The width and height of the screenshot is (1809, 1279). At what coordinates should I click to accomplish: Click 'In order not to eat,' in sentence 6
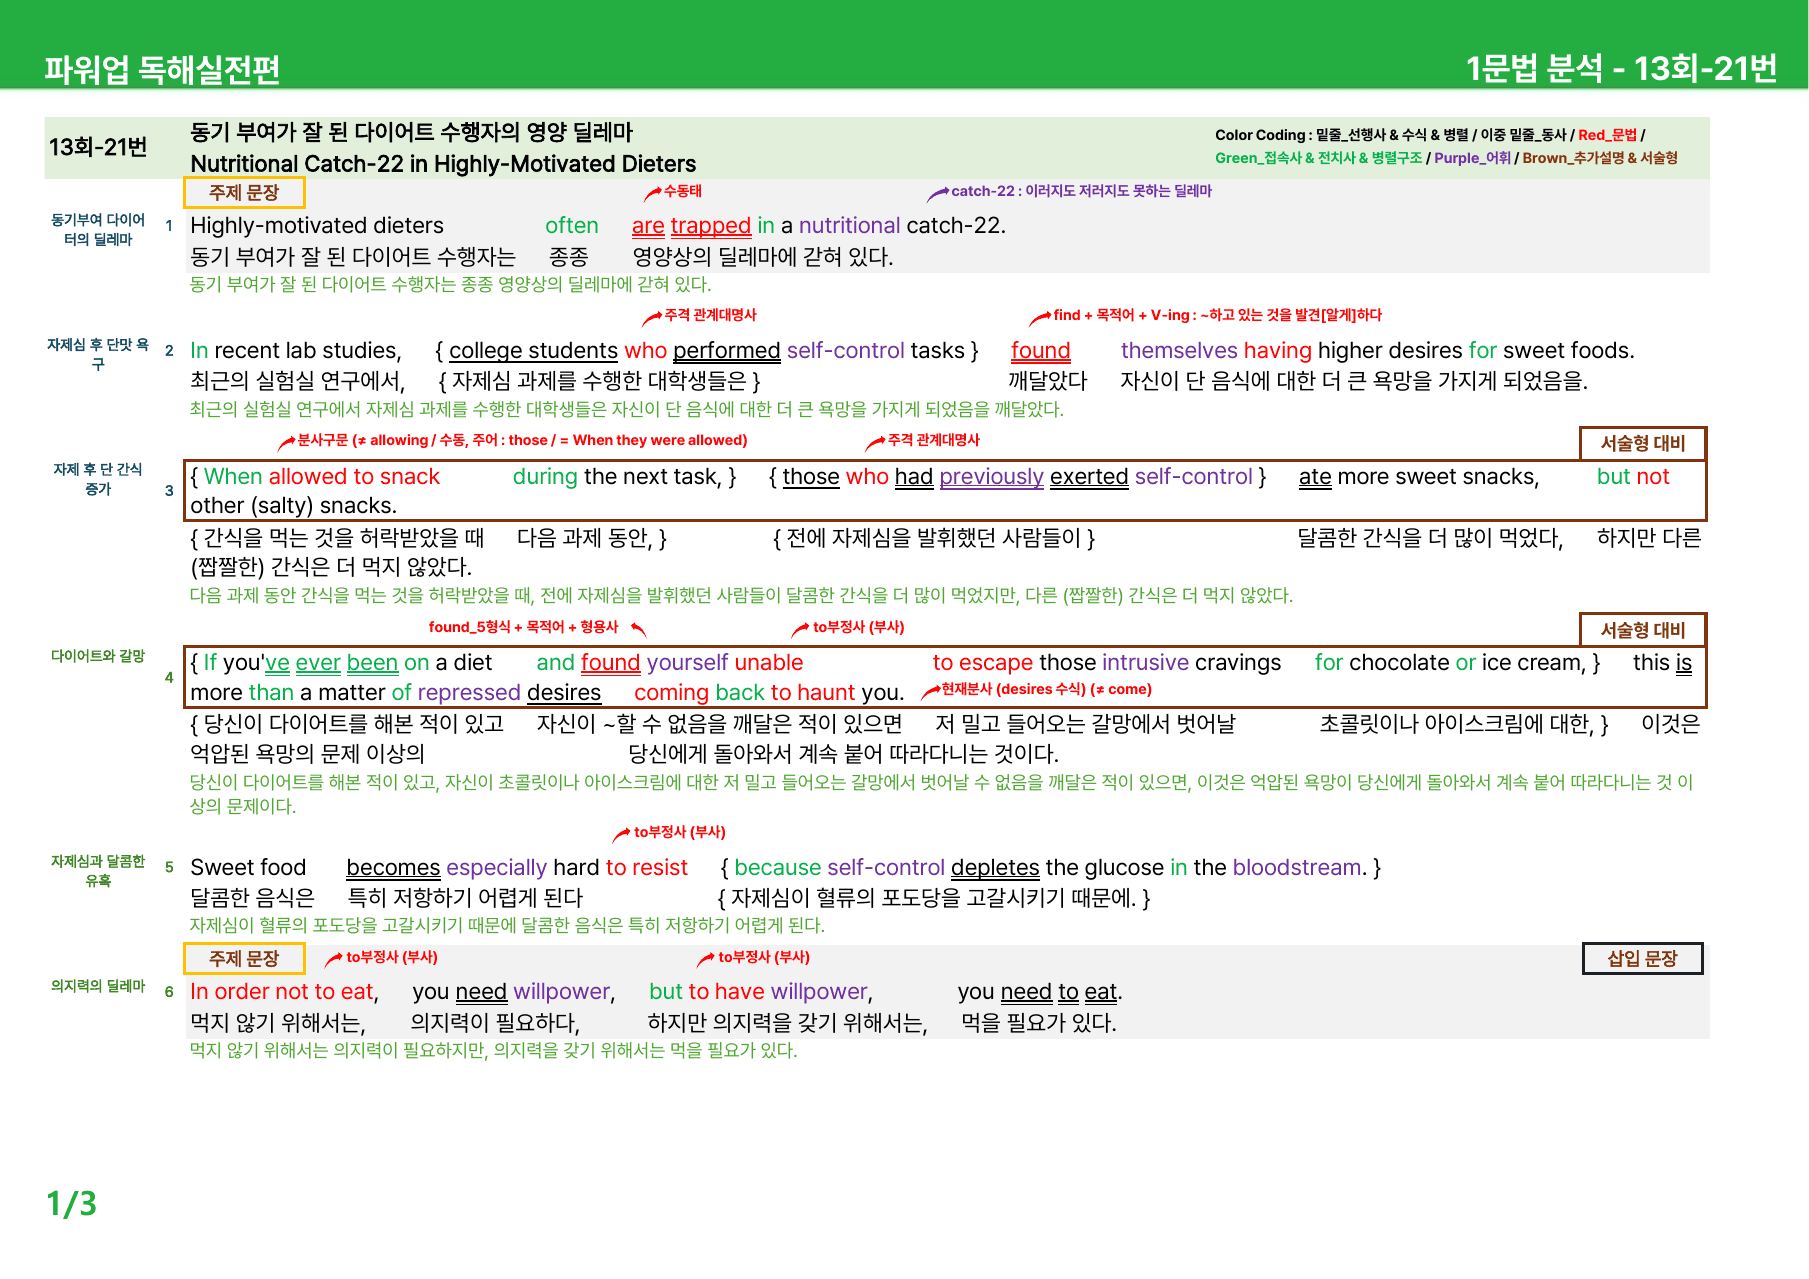(x=284, y=992)
